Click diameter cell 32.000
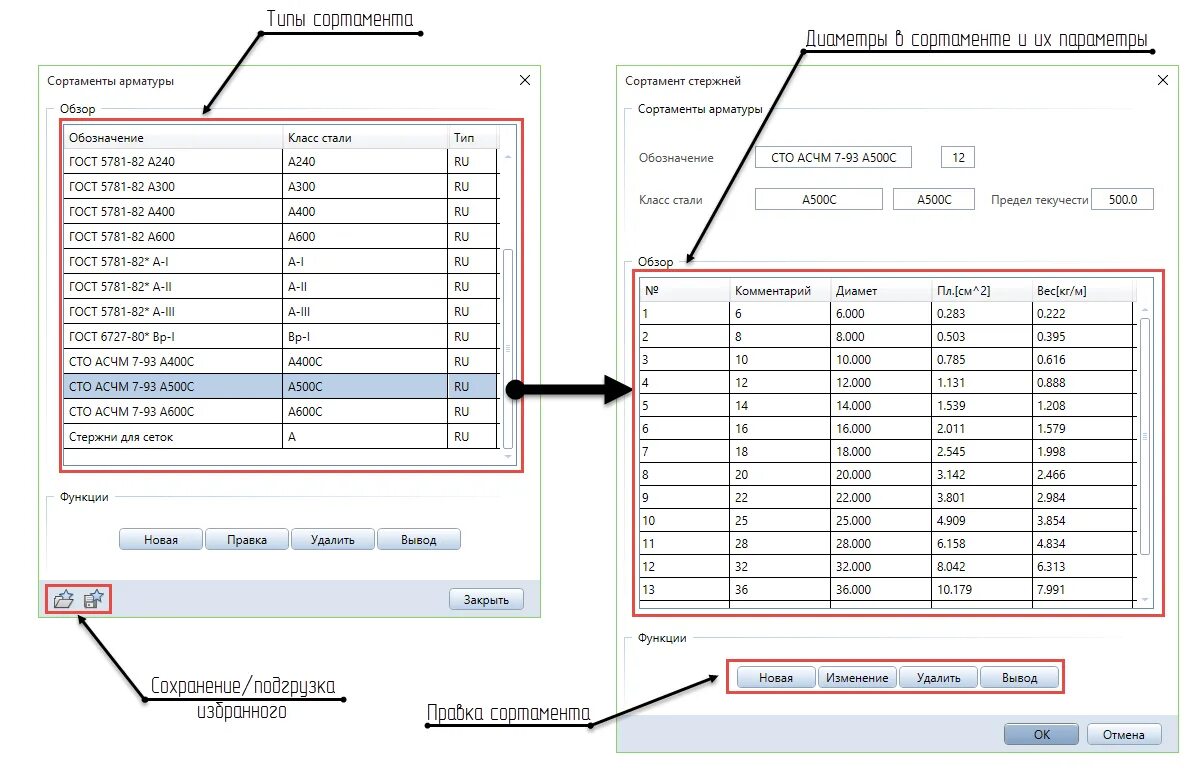 click(880, 567)
